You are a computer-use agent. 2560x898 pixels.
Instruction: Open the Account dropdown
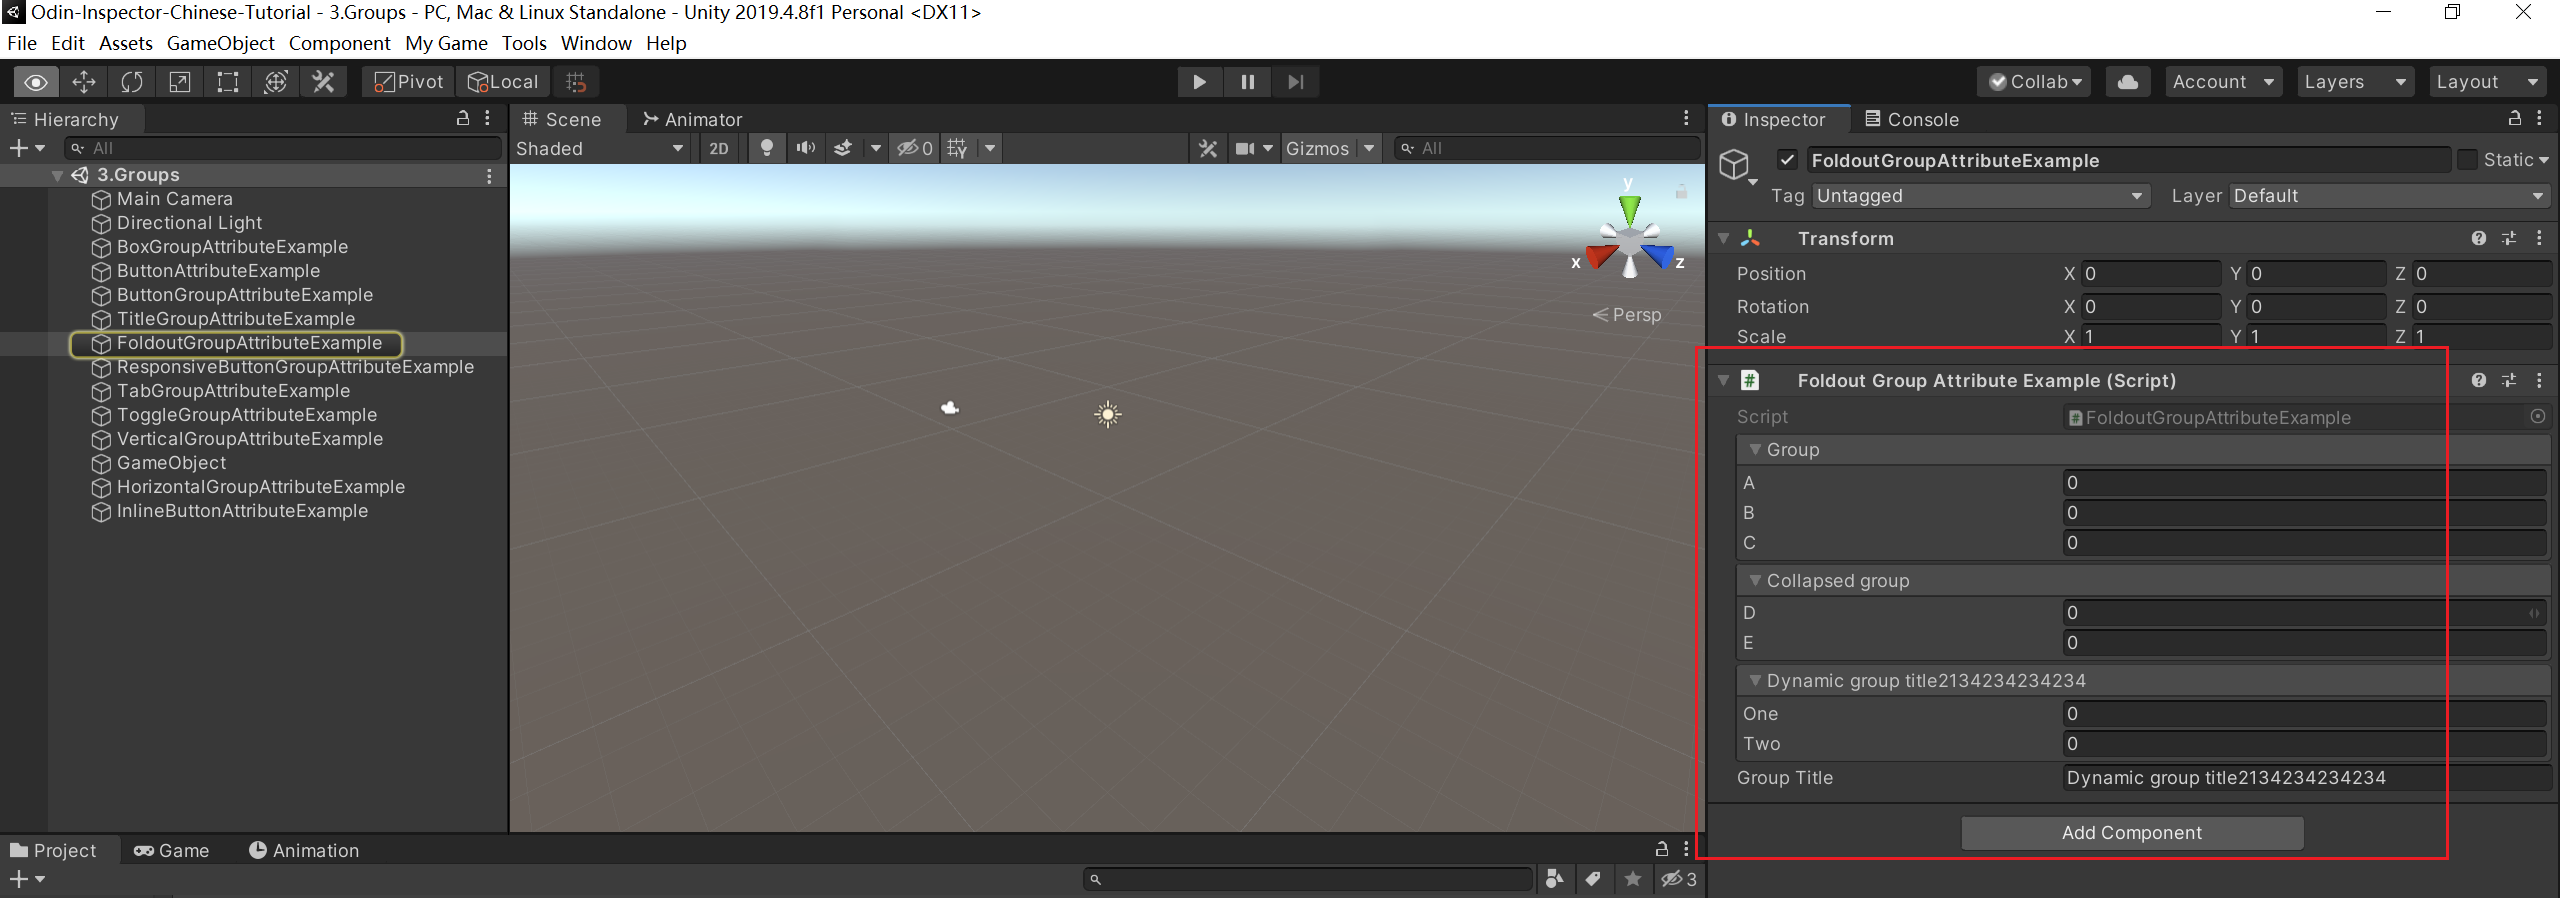click(2223, 82)
